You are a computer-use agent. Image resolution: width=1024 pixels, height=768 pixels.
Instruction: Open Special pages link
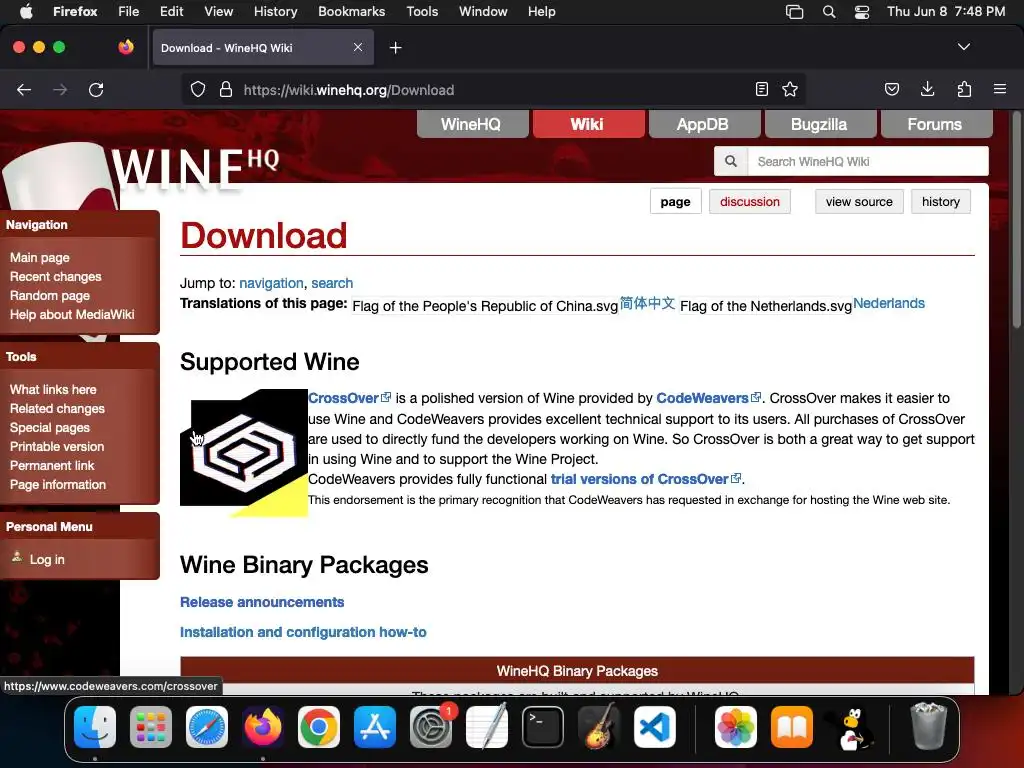pyautogui.click(x=50, y=427)
